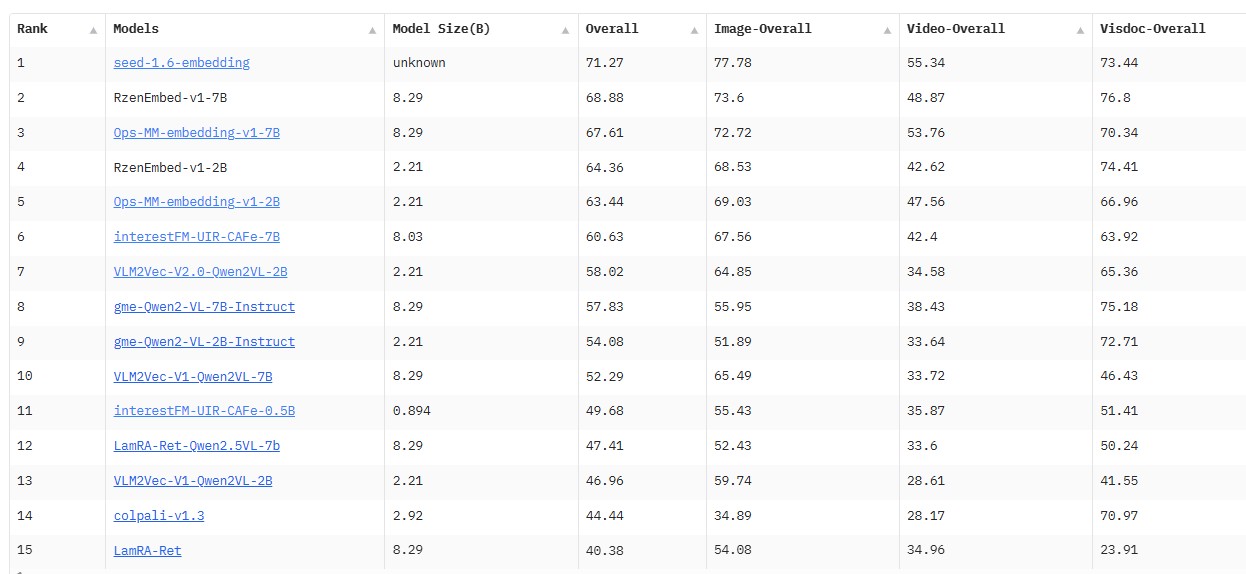Sort table by Rank column arrow

pos(93,30)
